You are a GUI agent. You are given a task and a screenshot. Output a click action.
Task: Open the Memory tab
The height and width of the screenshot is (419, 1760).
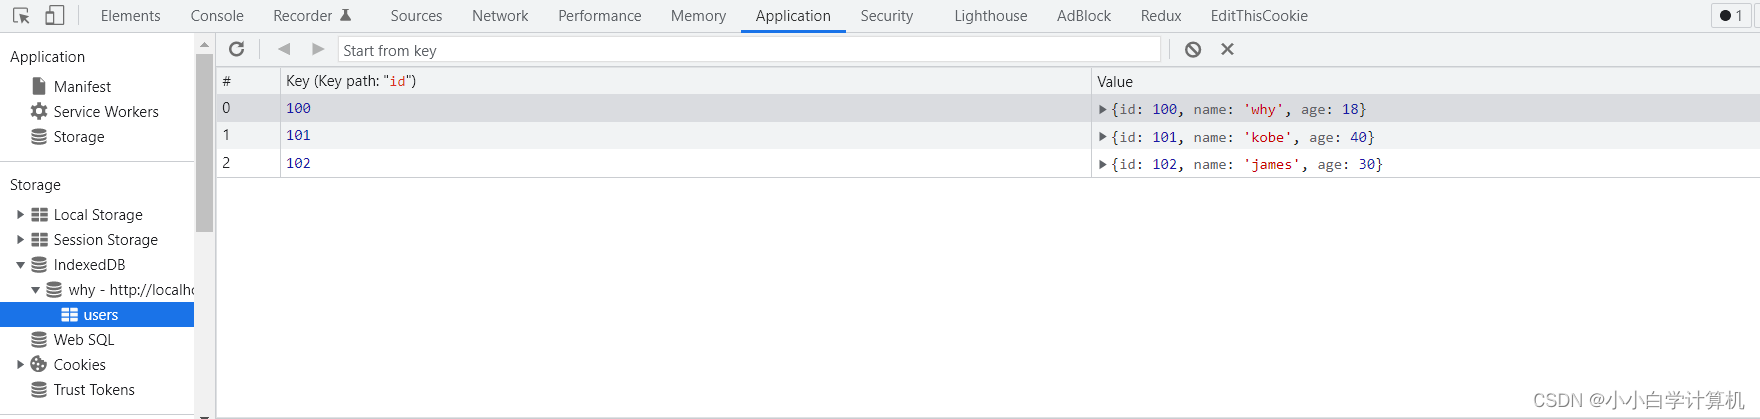[x=698, y=16]
